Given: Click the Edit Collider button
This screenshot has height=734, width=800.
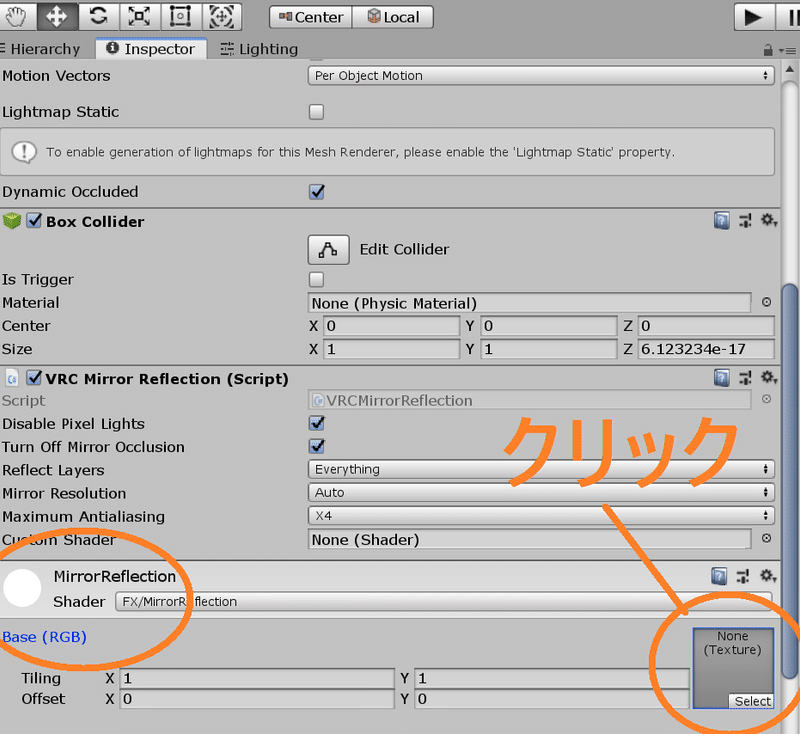Looking at the screenshot, I should pos(329,249).
